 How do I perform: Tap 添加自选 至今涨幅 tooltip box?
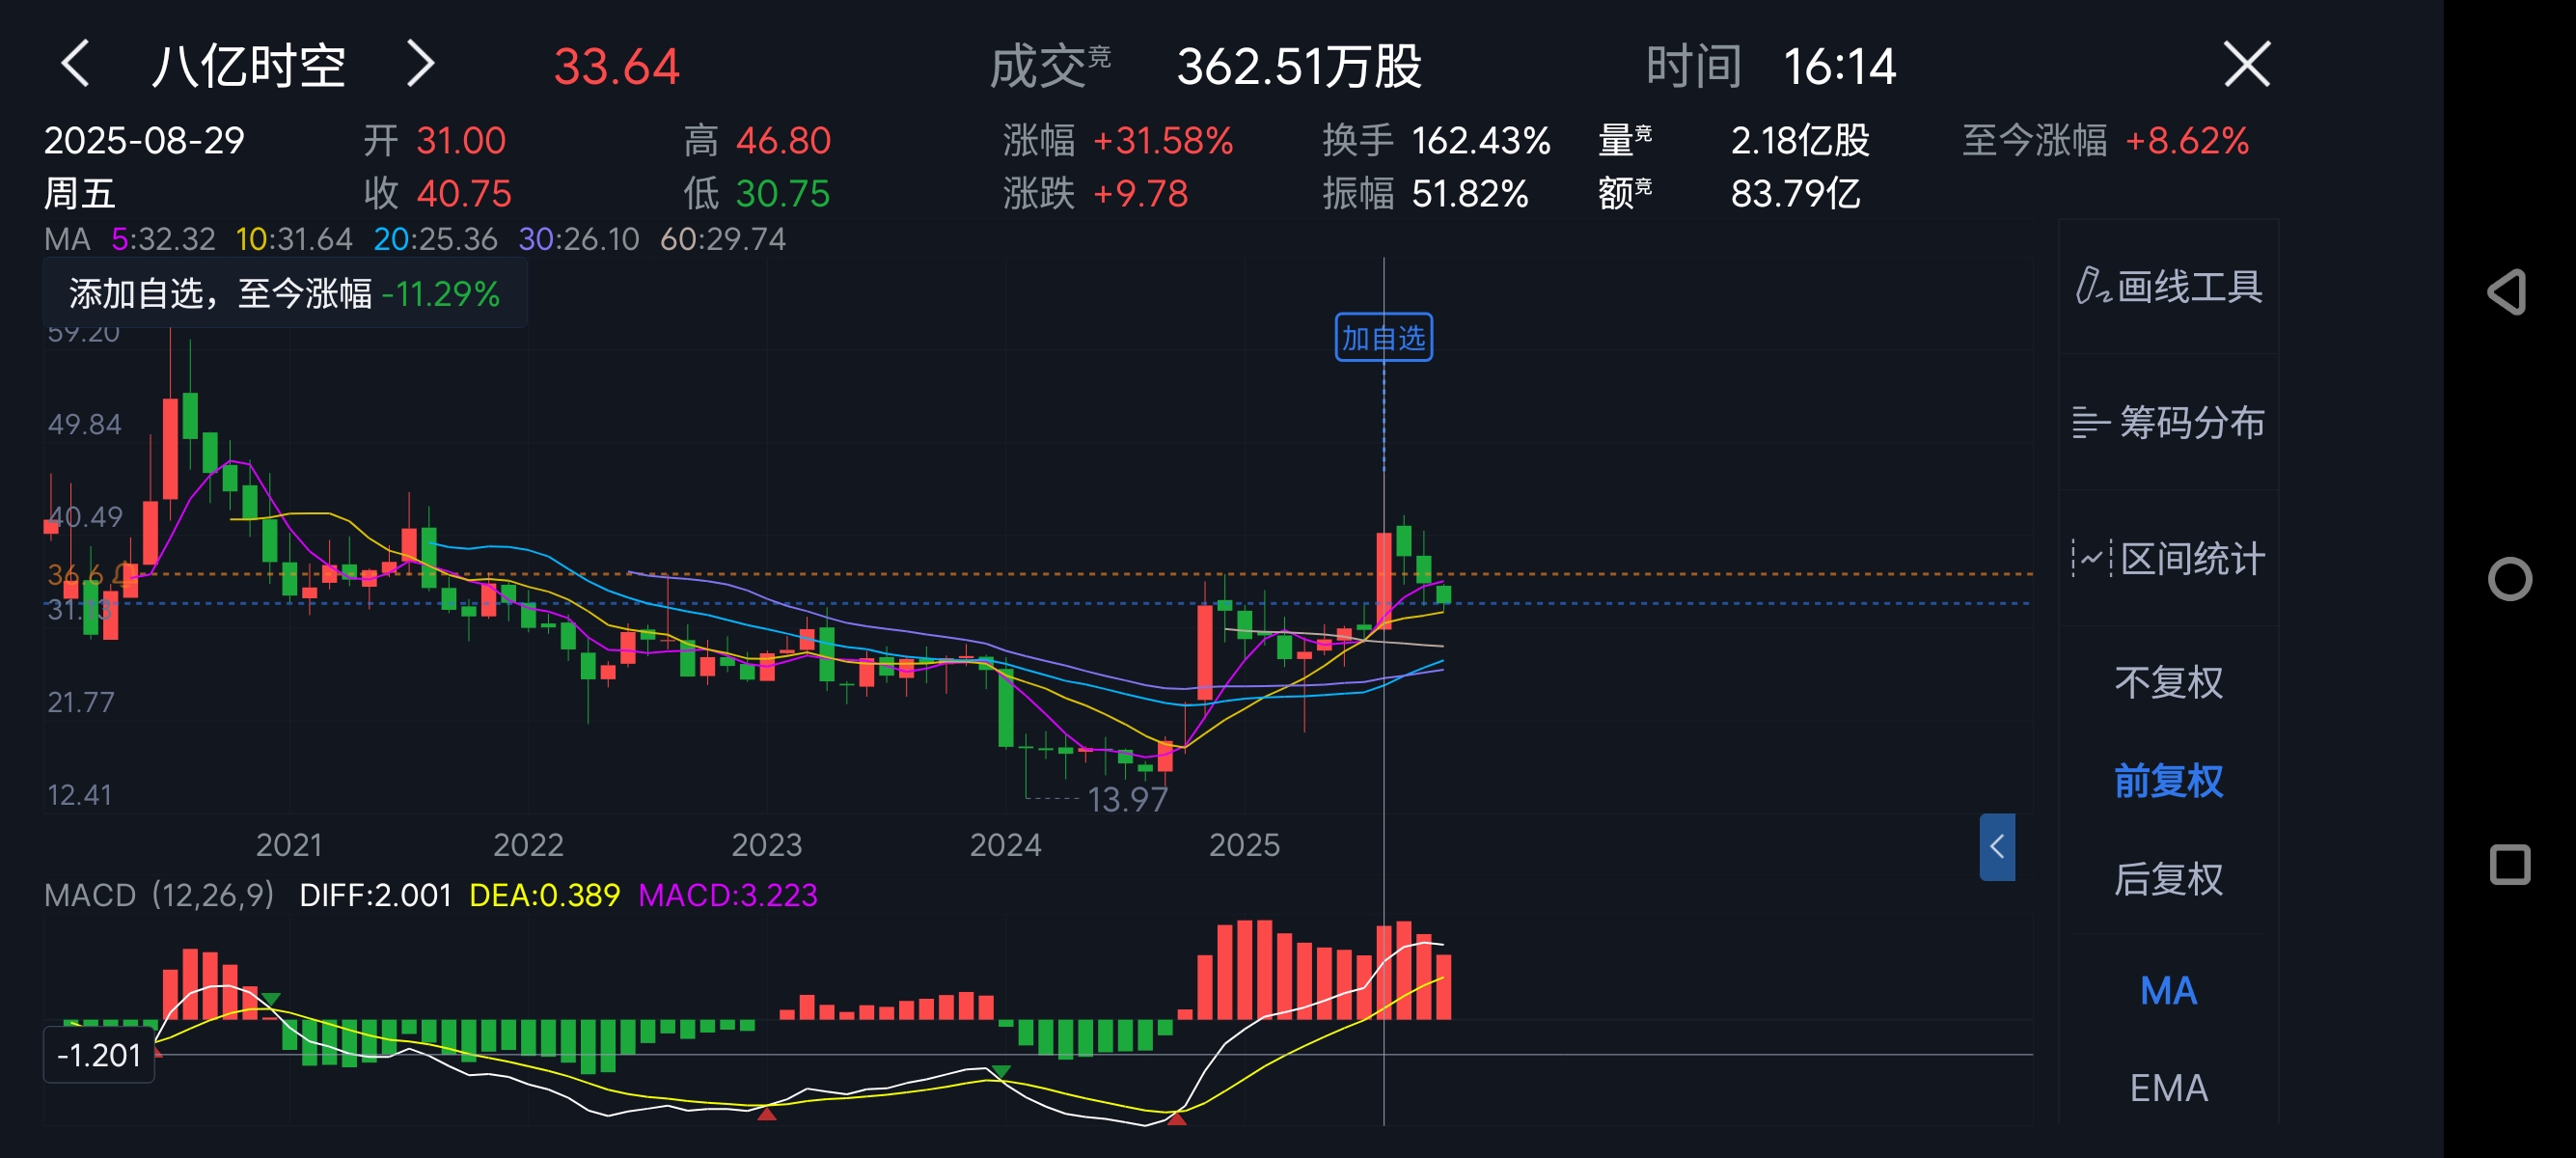tap(284, 294)
